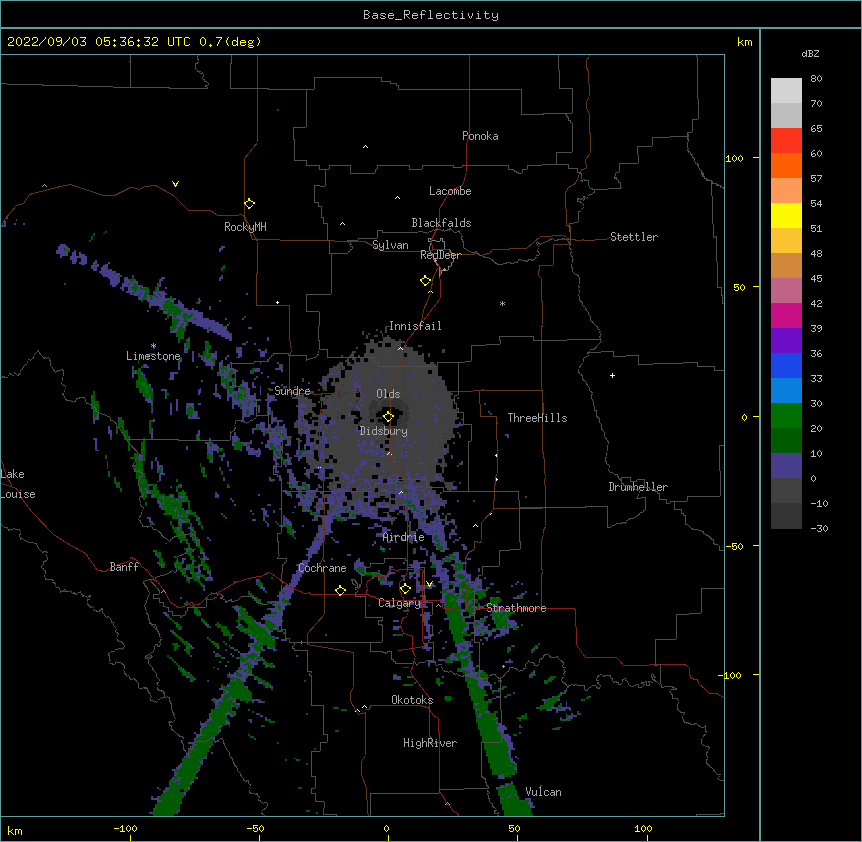The height and width of the screenshot is (842, 862).
Task: Click the yellow marker below Cochrane
Action: pyautogui.click(x=340, y=590)
